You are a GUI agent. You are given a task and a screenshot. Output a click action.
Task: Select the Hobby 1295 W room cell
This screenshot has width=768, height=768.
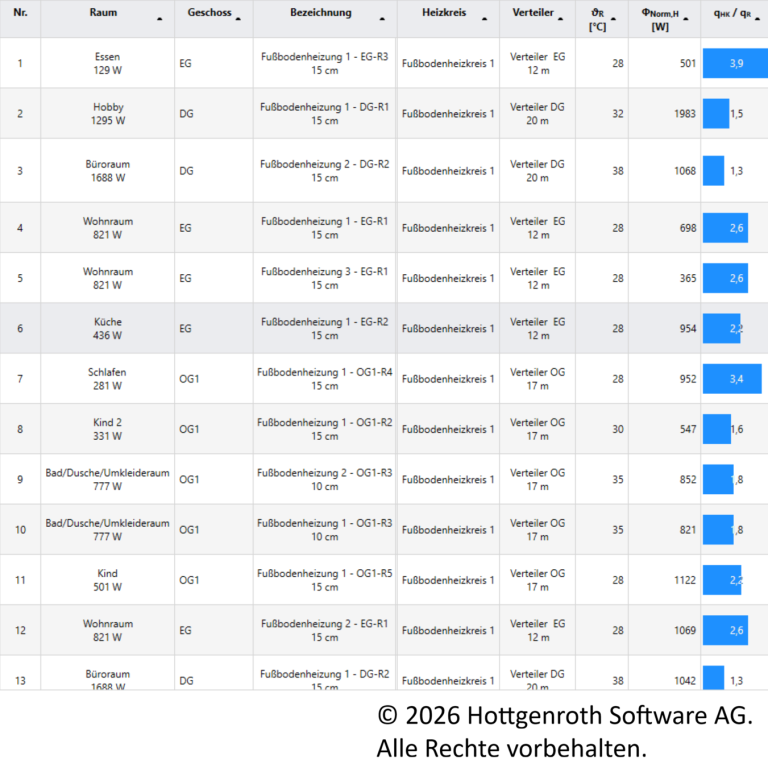(x=108, y=113)
